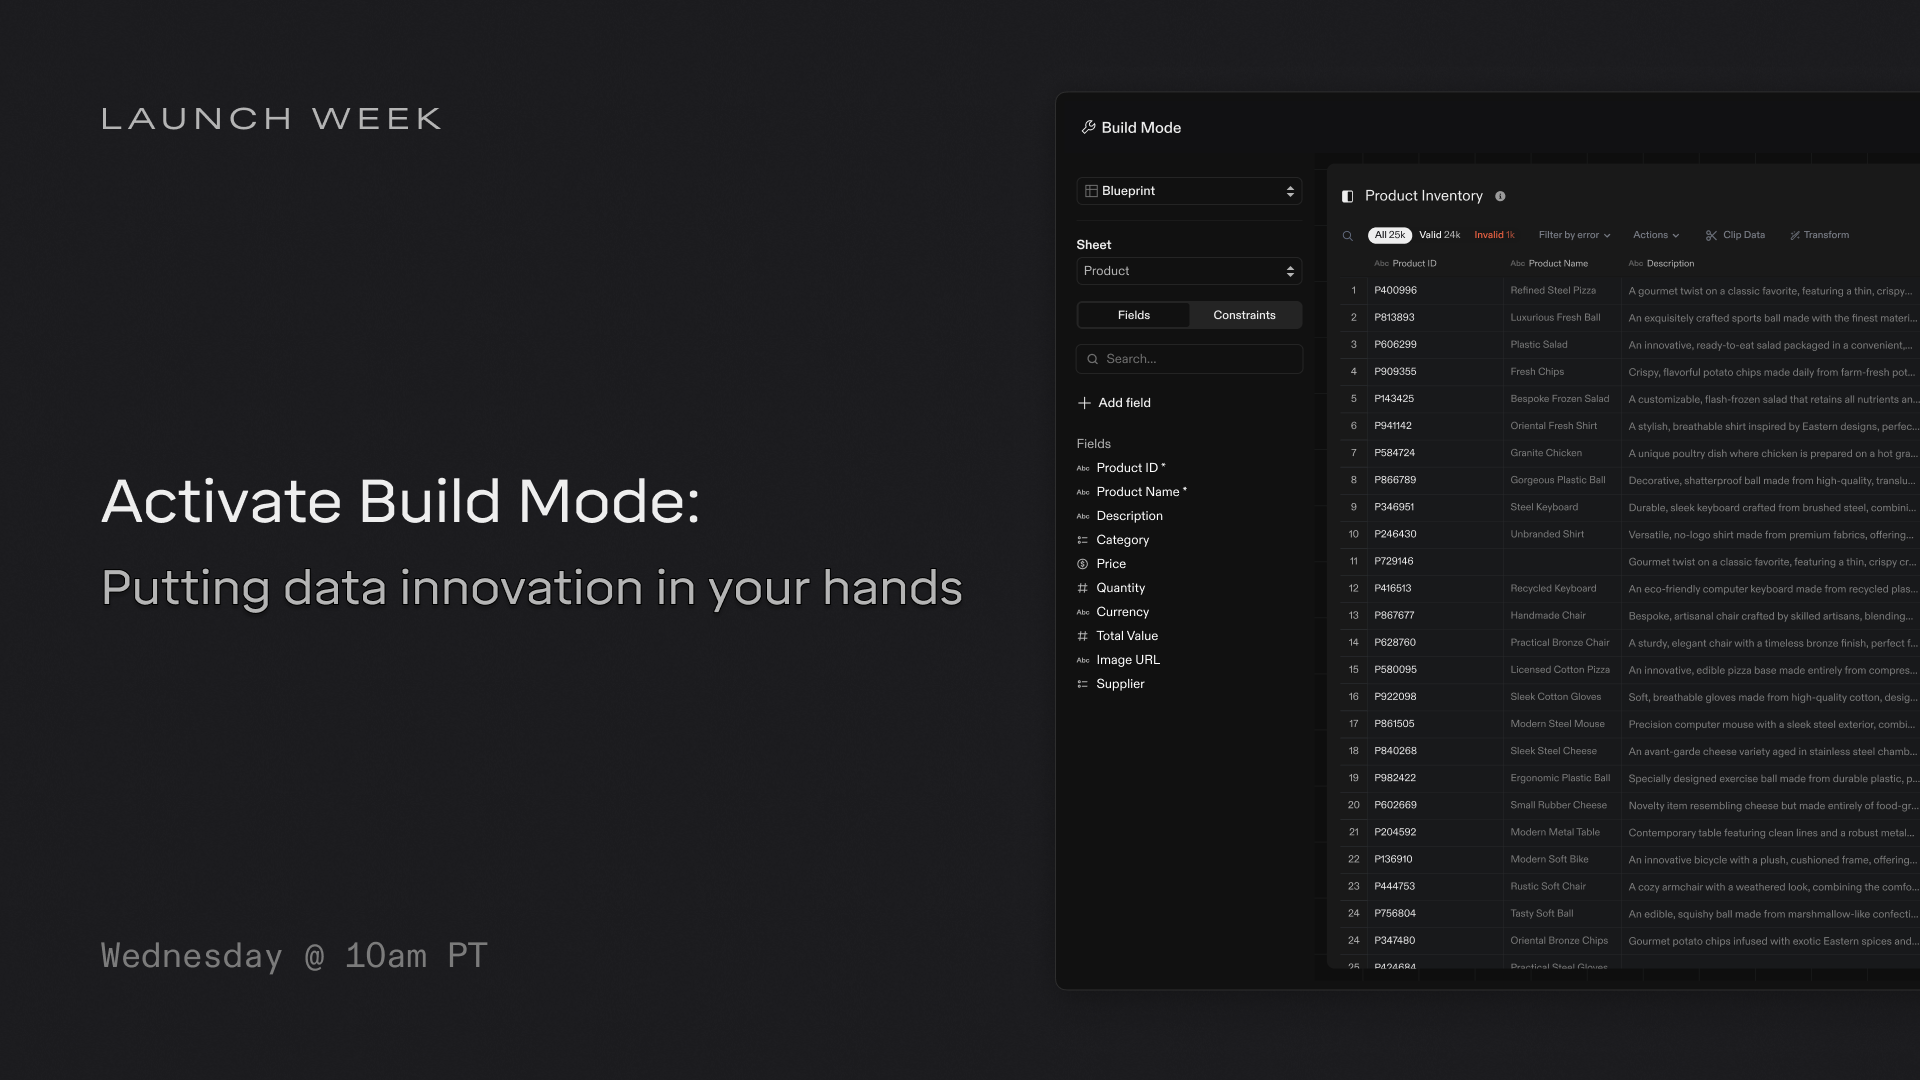Click the dollar icon next to Price field

tap(1083, 563)
